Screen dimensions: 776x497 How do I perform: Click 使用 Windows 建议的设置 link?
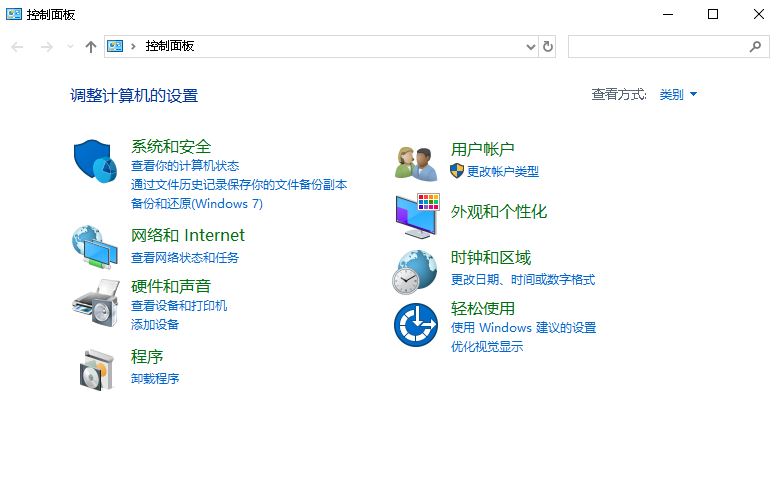[523, 328]
